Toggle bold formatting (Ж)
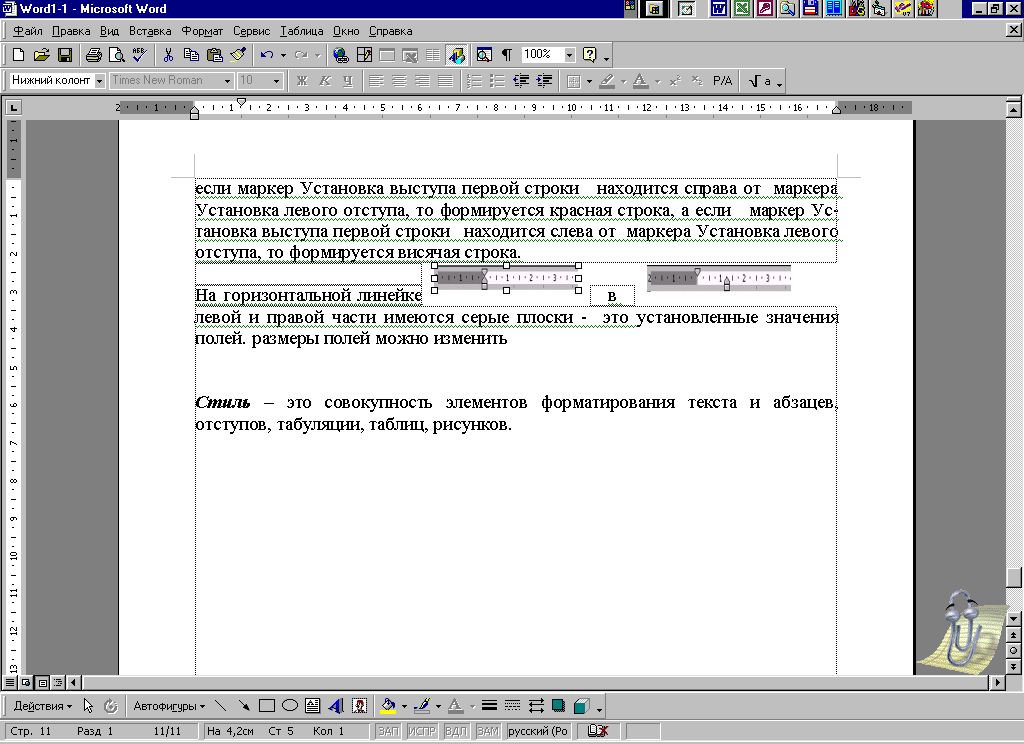 tap(302, 81)
